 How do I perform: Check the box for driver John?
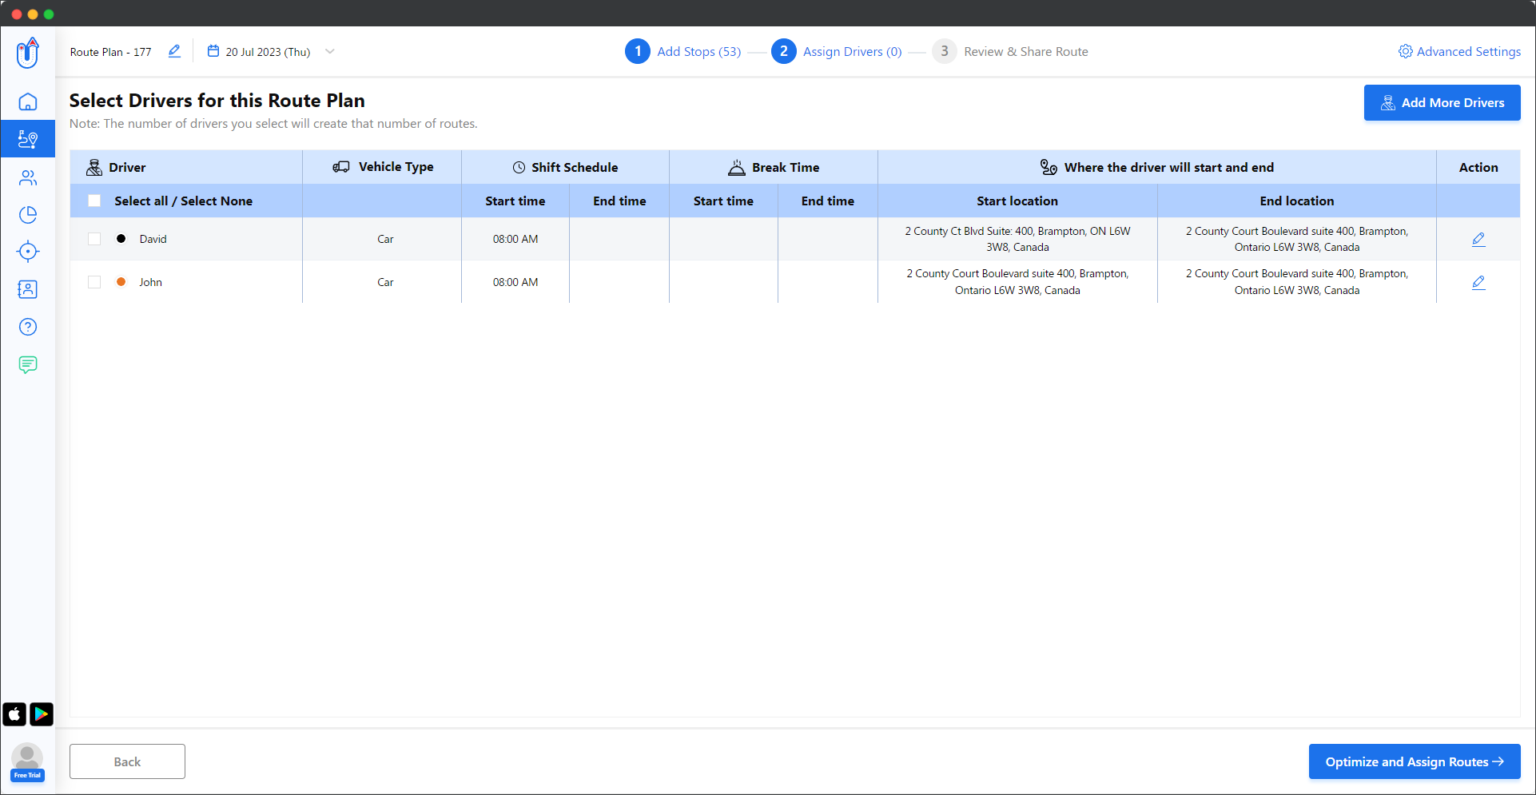pyautogui.click(x=94, y=282)
